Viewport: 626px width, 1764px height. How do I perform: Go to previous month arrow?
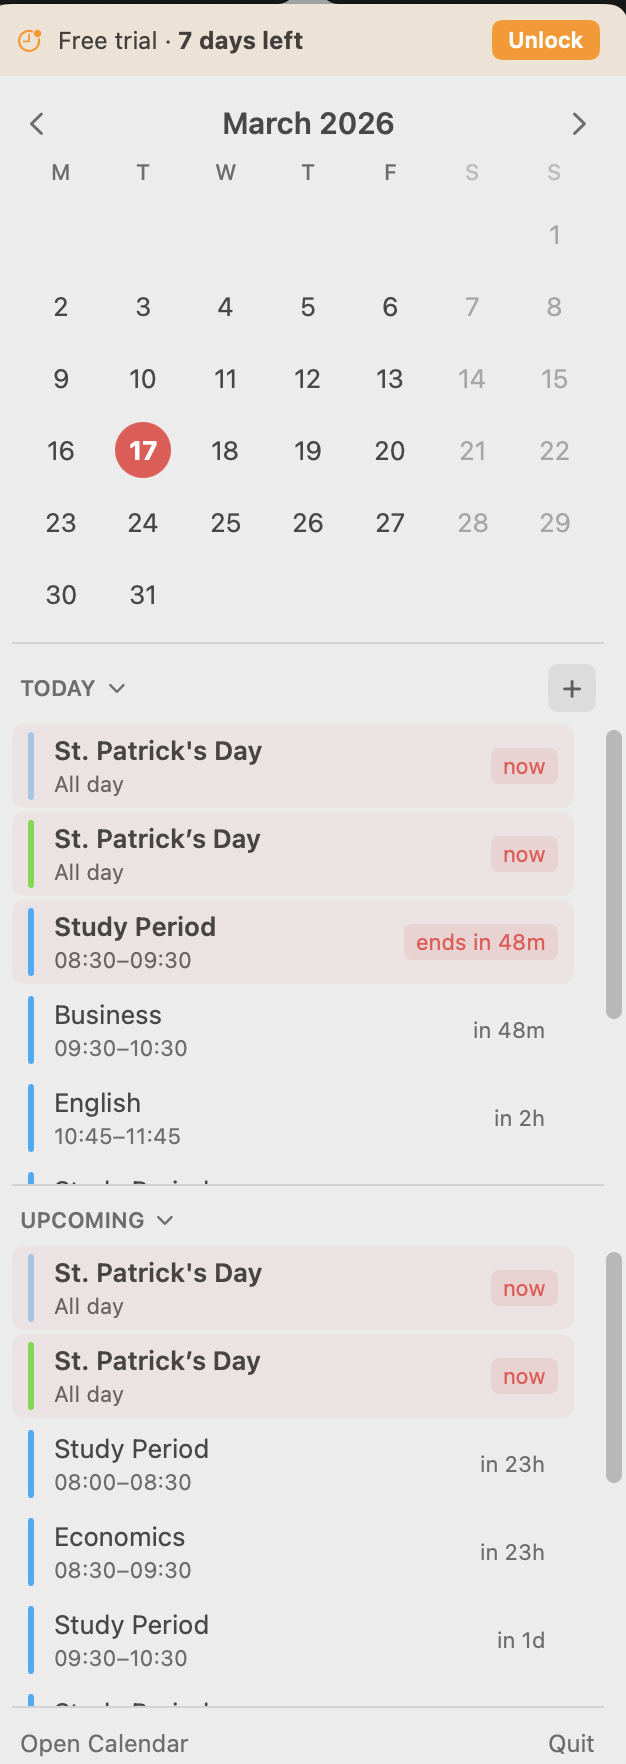click(x=37, y=124)
